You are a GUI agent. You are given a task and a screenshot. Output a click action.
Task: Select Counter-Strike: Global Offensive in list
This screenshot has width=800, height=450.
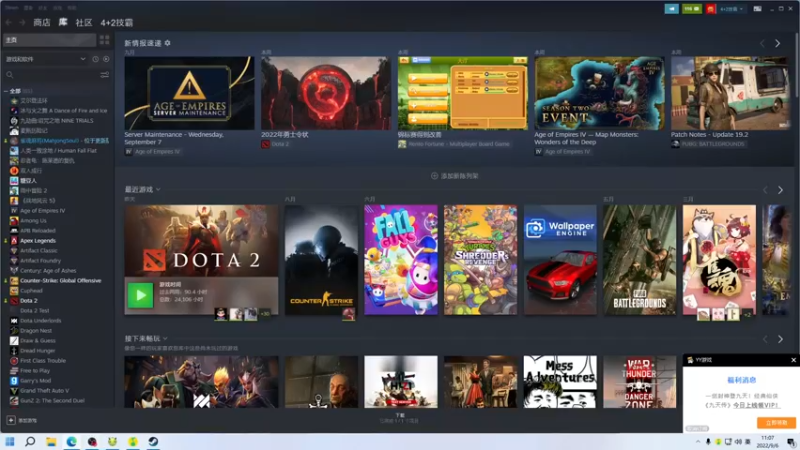click(x=61, y=281)
